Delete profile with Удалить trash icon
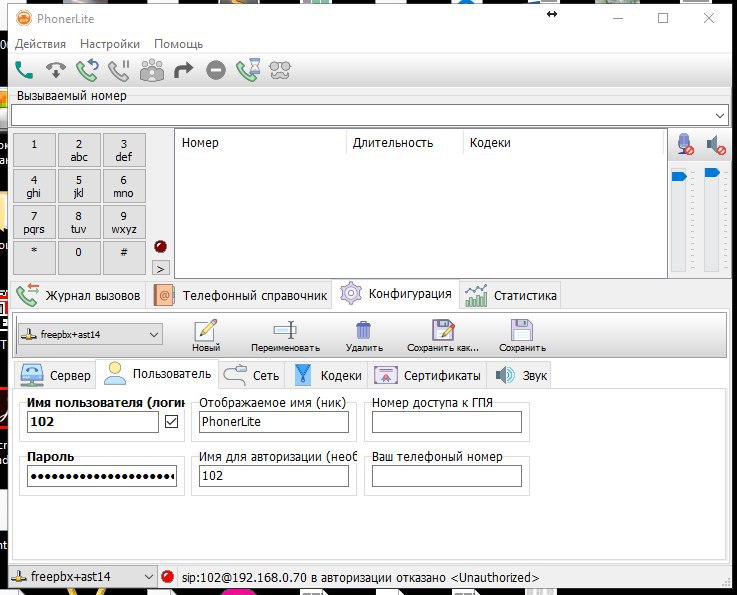737x595 pixels. tap(364, 336)
